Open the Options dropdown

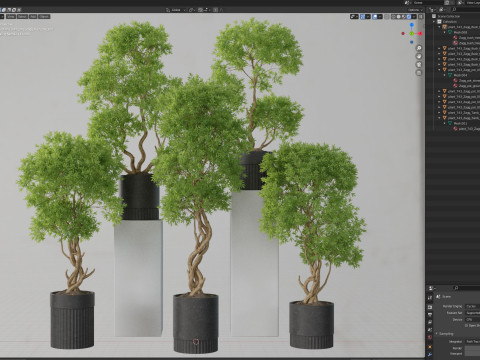pos(415,10)
